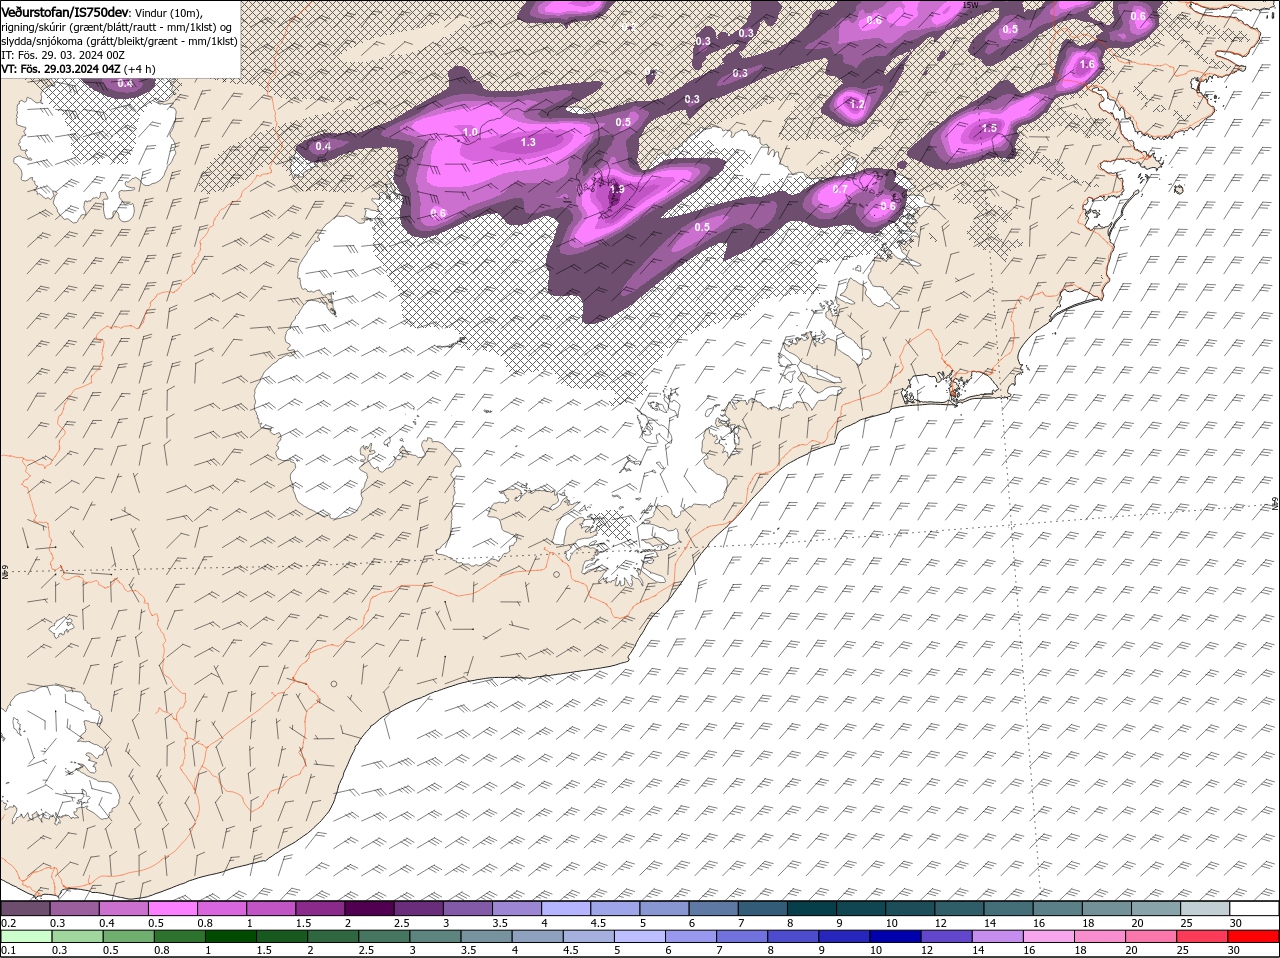Click the 1.2 snowfall contour label

[856, 104]
